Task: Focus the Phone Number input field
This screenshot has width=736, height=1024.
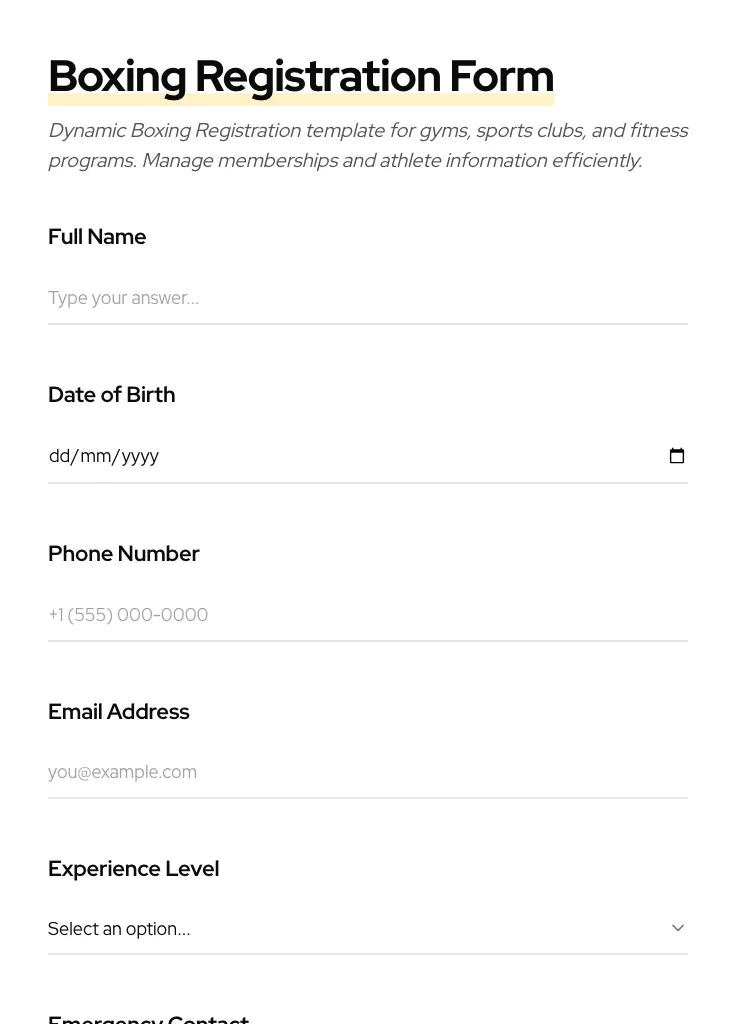Action: pos(367,614)
